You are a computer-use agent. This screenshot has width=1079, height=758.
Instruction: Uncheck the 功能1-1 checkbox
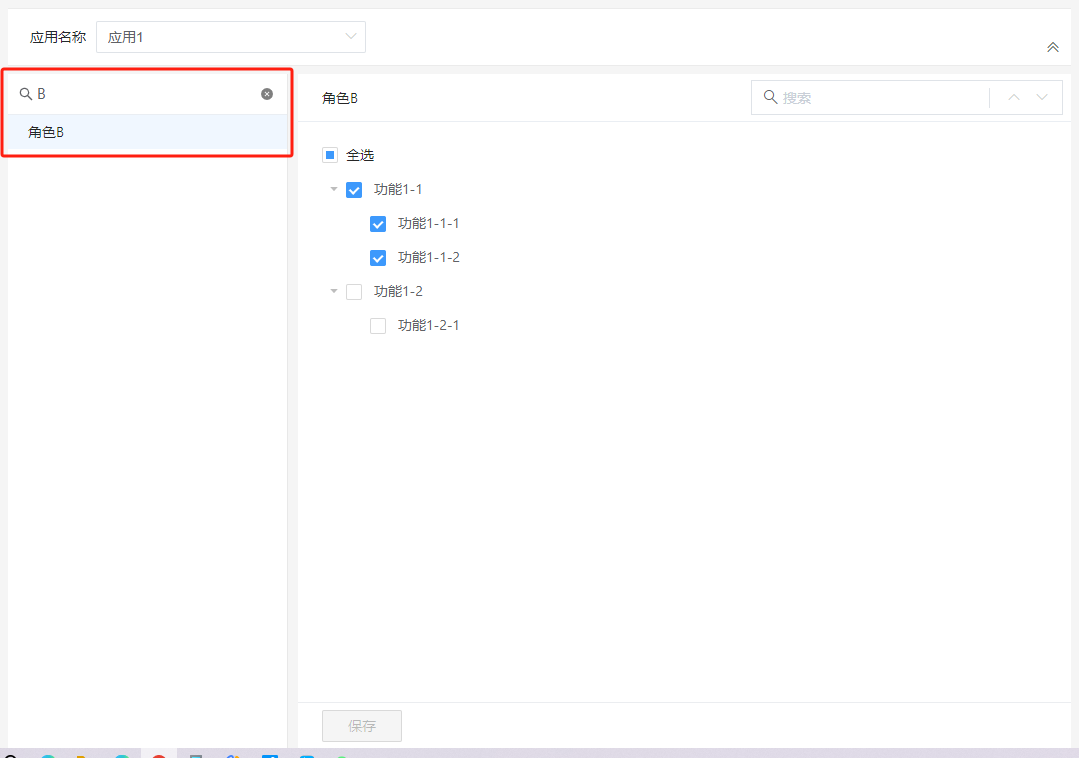pyautogui.click(x=354, y=190)
